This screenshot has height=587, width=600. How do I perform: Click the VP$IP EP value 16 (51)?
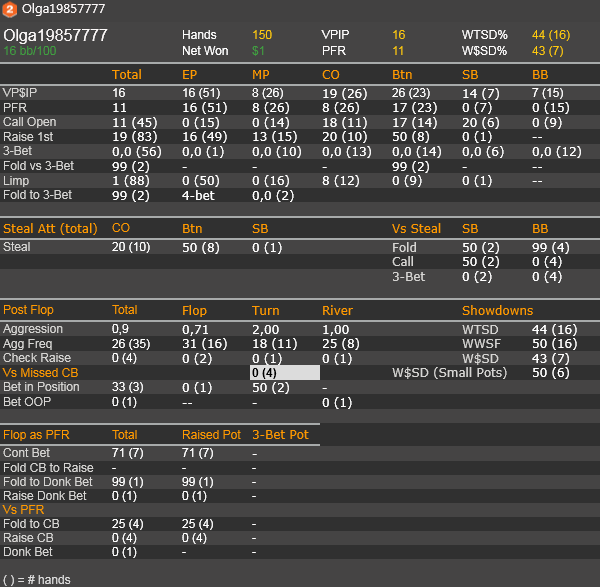[201, 93]
